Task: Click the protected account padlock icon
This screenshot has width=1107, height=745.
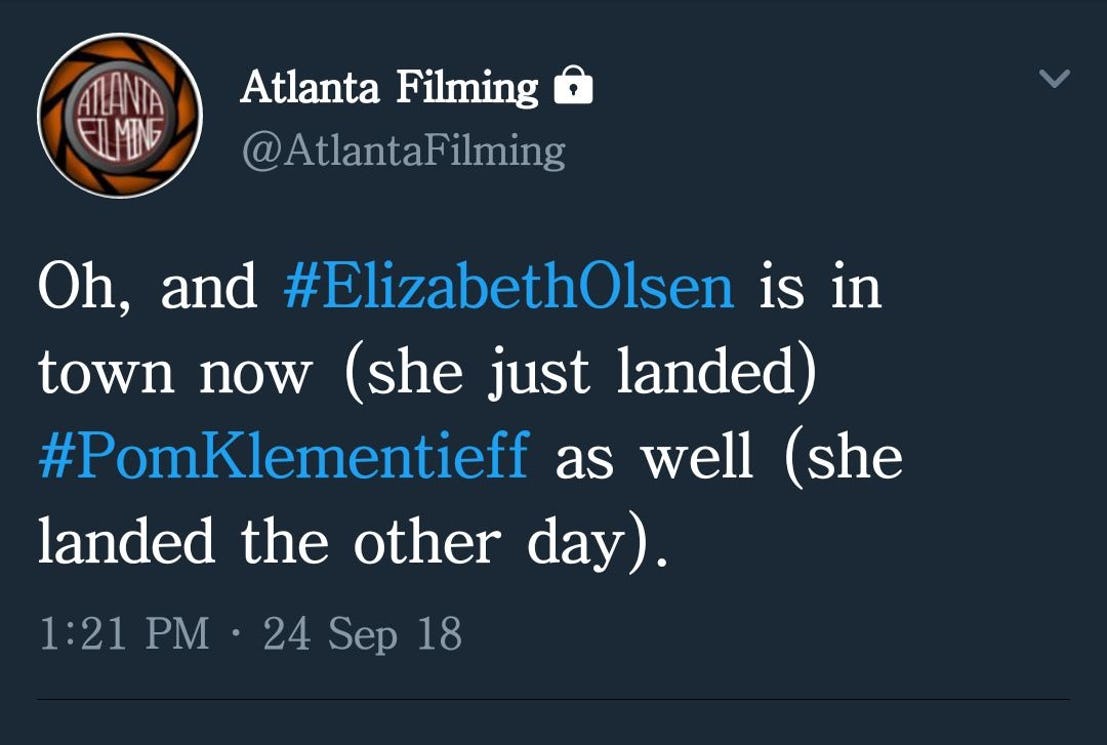Action: 573,85
